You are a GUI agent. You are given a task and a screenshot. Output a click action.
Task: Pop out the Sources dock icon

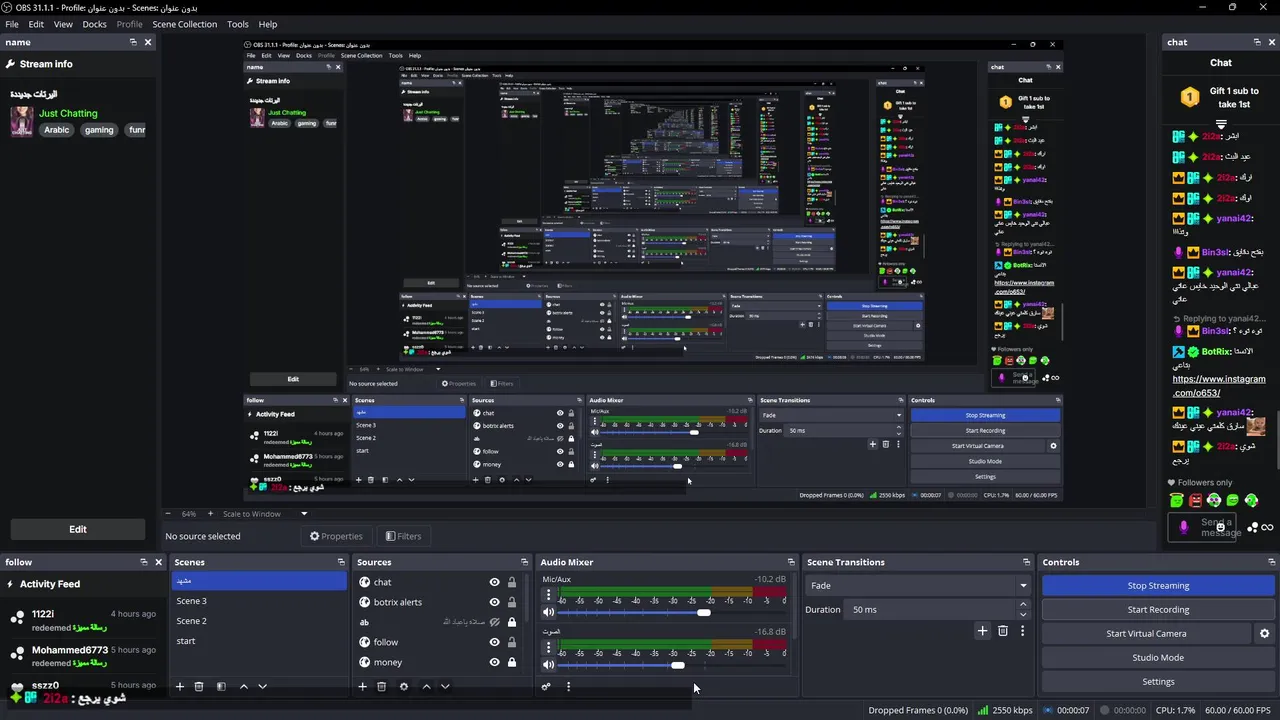coord(524,562)
